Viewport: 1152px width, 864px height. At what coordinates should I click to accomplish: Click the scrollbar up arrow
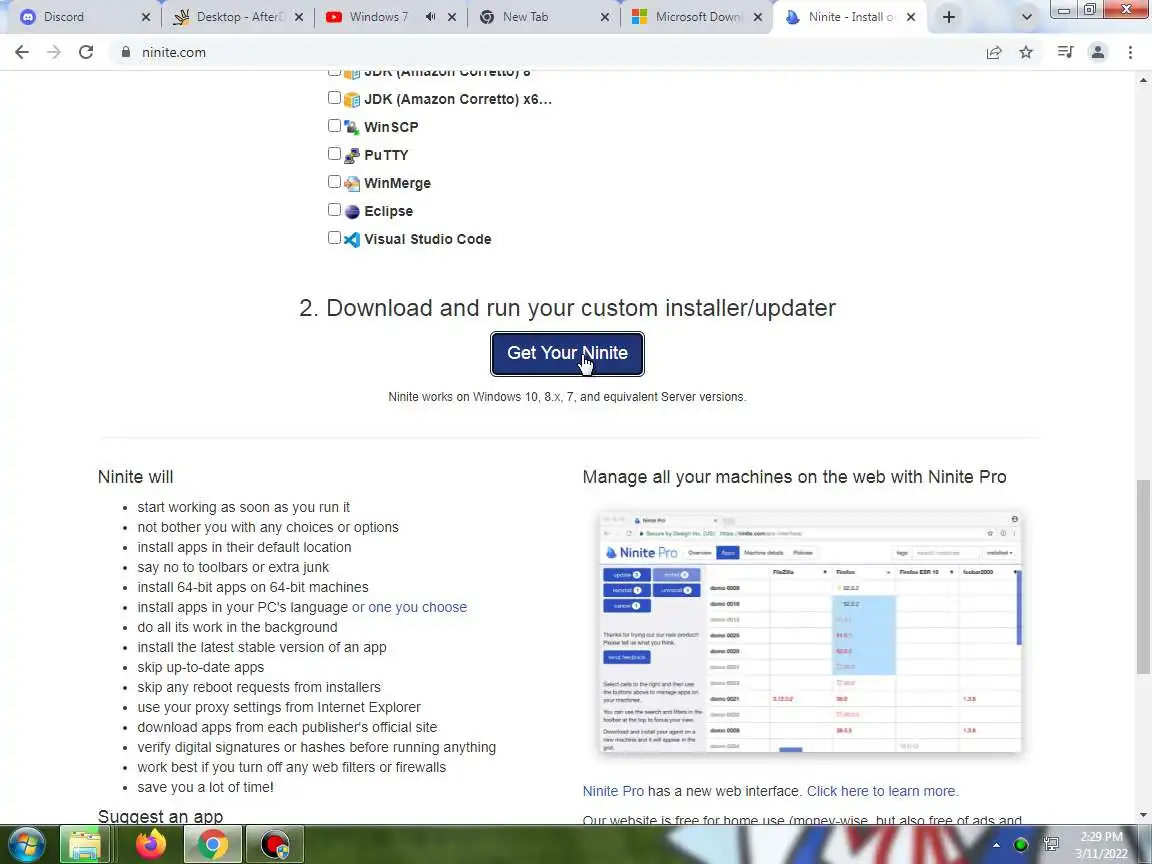pos(1143,79)
